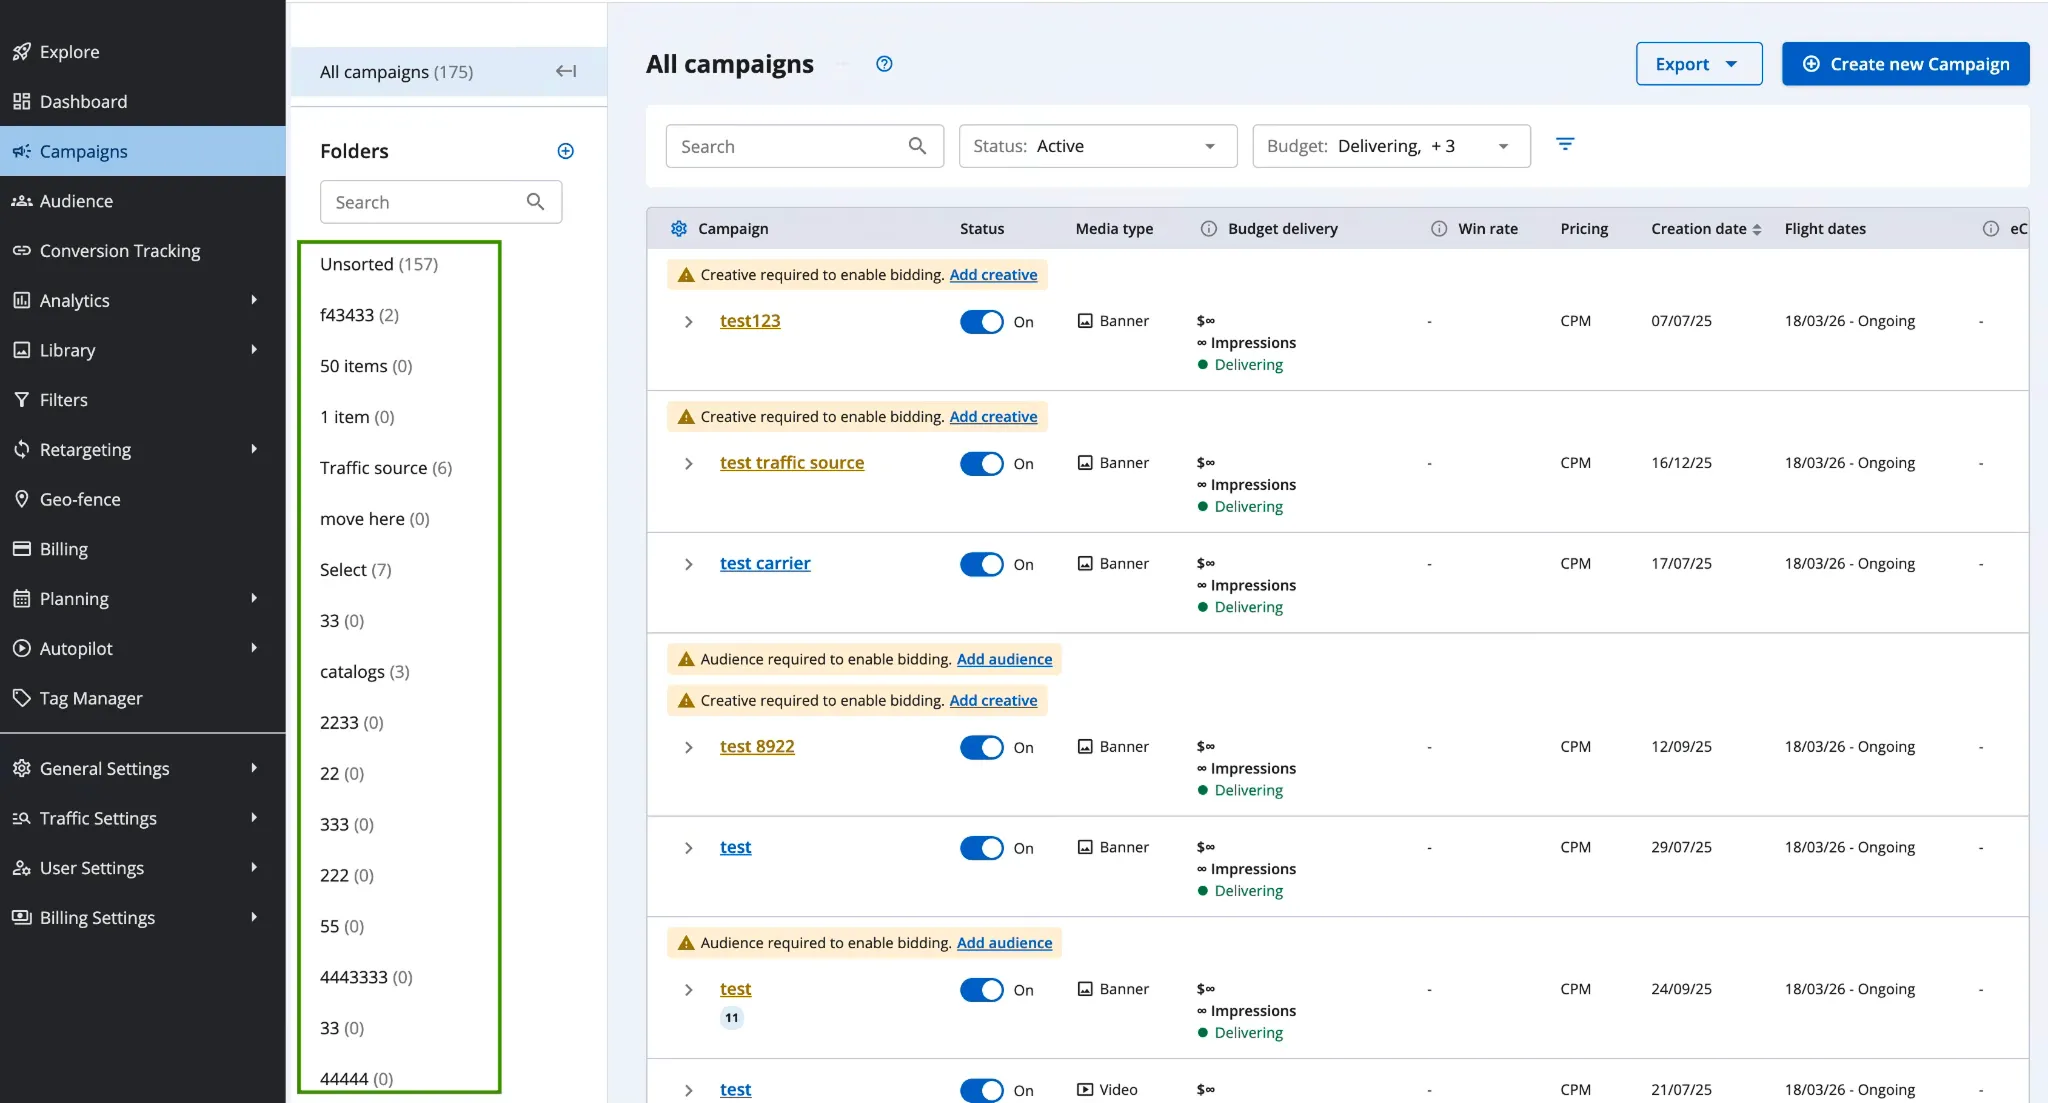Screen dimensions: 2048x1103
Task: Select the Traffic source (6) folder
Action: coord(386,468)
